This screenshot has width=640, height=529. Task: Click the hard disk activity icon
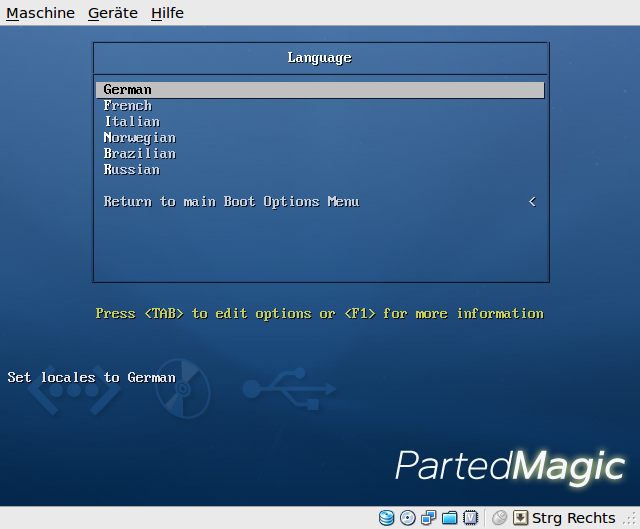click(x=387, y=518)
